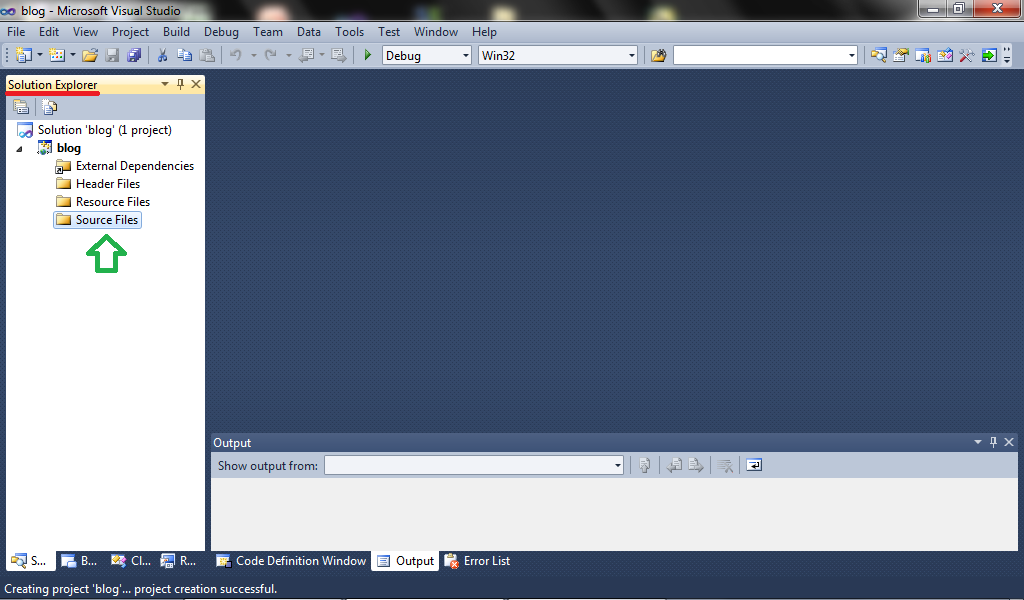Image resolution: width=1024 pixels, height=600 pixels.
Task: Click the Paste clipboard icon
Action: pos(207,55)
